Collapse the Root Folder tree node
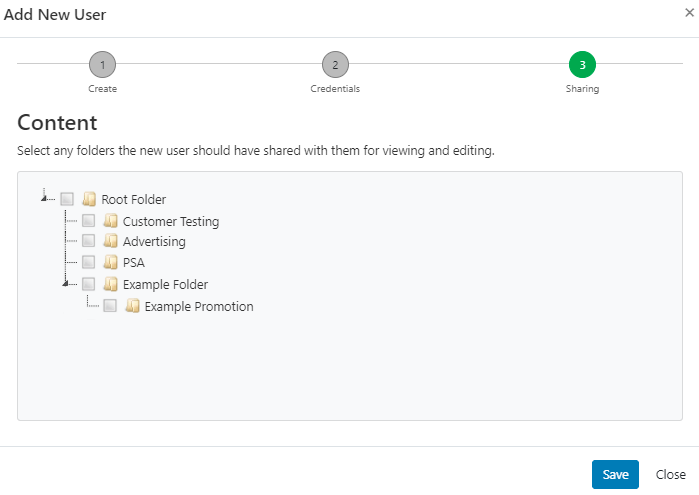Image resolution: width=699 pixels, height=495 pixels. (45, 198)
